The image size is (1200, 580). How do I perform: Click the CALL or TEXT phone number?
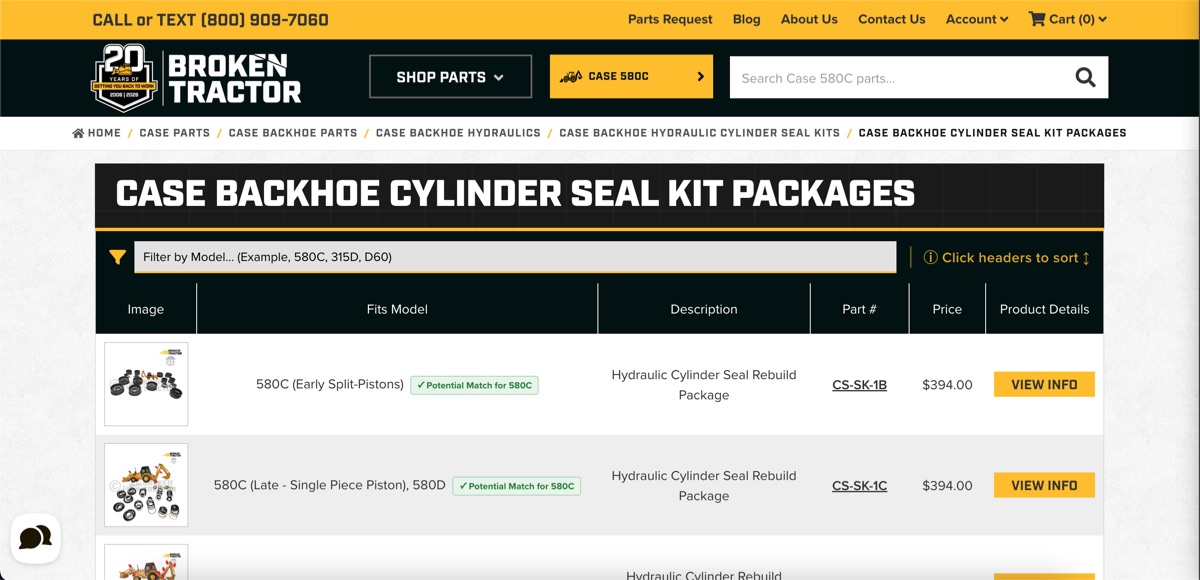click(x=210, y=20)
